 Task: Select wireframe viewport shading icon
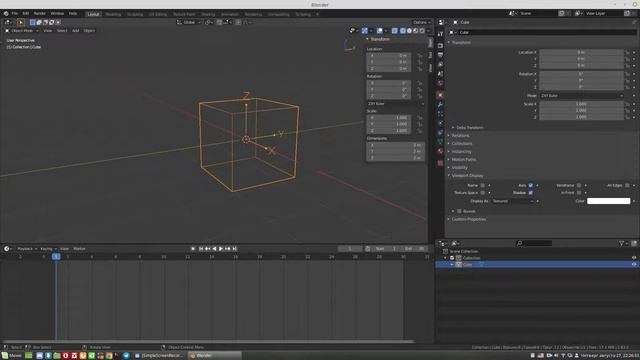point(403,31)
